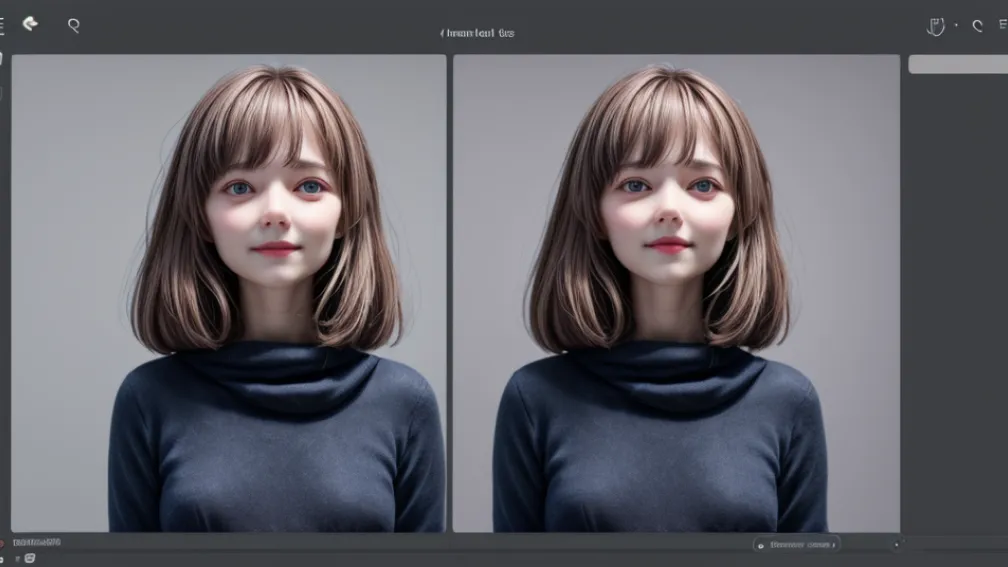Viewport: 1008px width, 567px height.
Task: Click the white back arrow icon
Action: point(30,24)
